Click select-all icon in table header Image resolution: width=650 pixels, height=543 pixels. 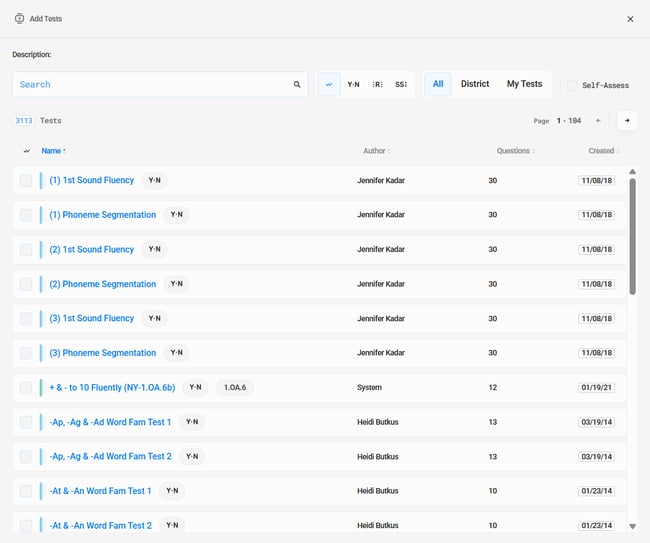click(x=26, y=151)
